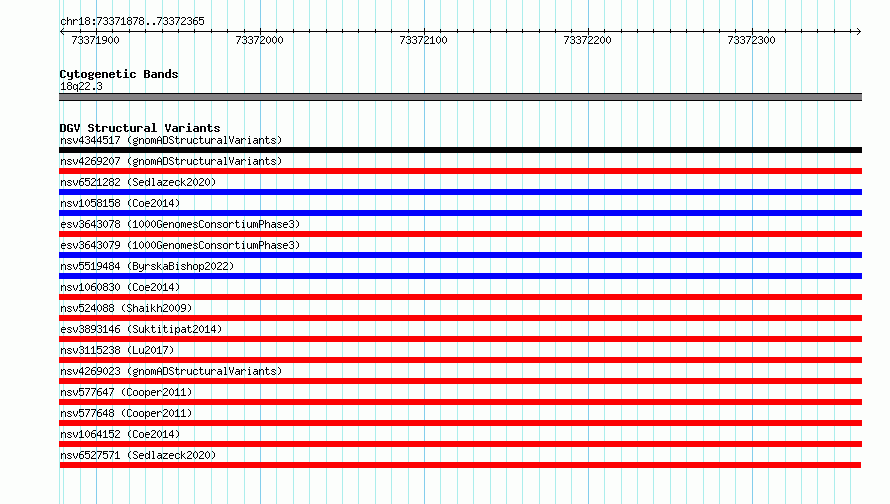Click the esv3893146 (Suktitipat2014) label

pos(141,329)
